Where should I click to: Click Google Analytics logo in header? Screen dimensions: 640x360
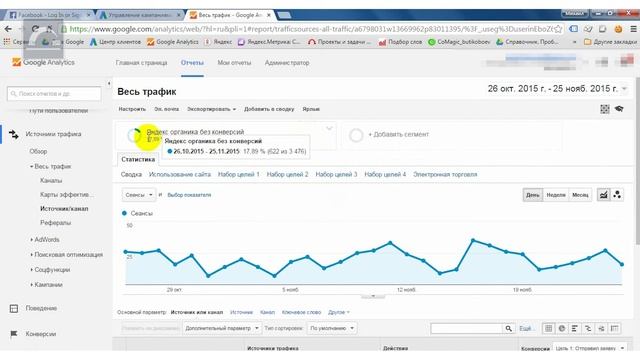(x=43, y=62)
